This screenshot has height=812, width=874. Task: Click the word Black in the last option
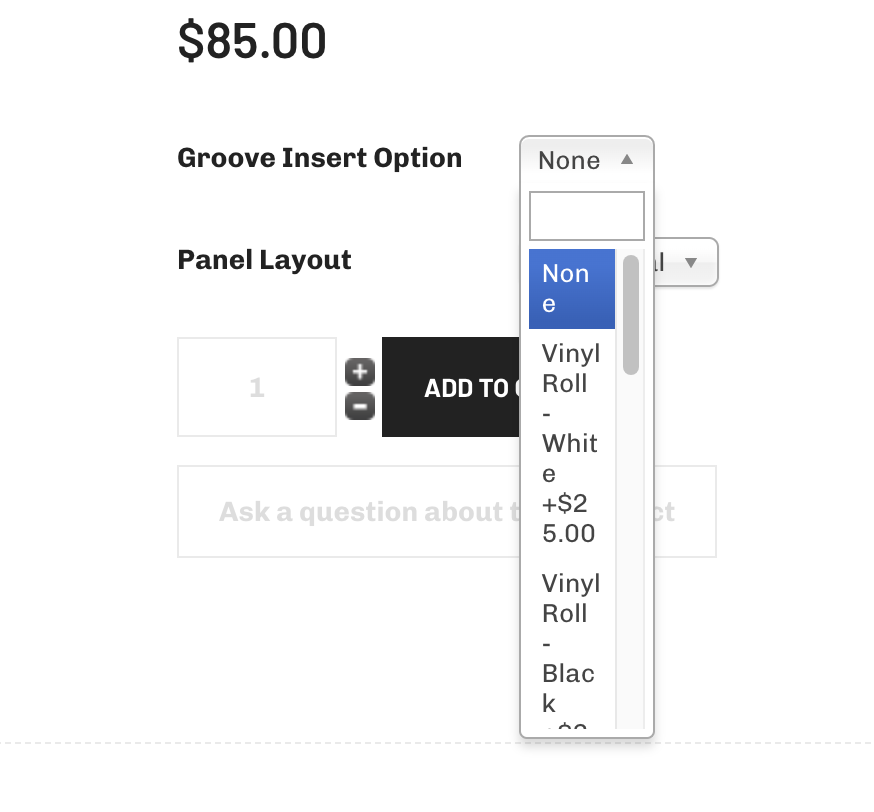click(569, 688)
